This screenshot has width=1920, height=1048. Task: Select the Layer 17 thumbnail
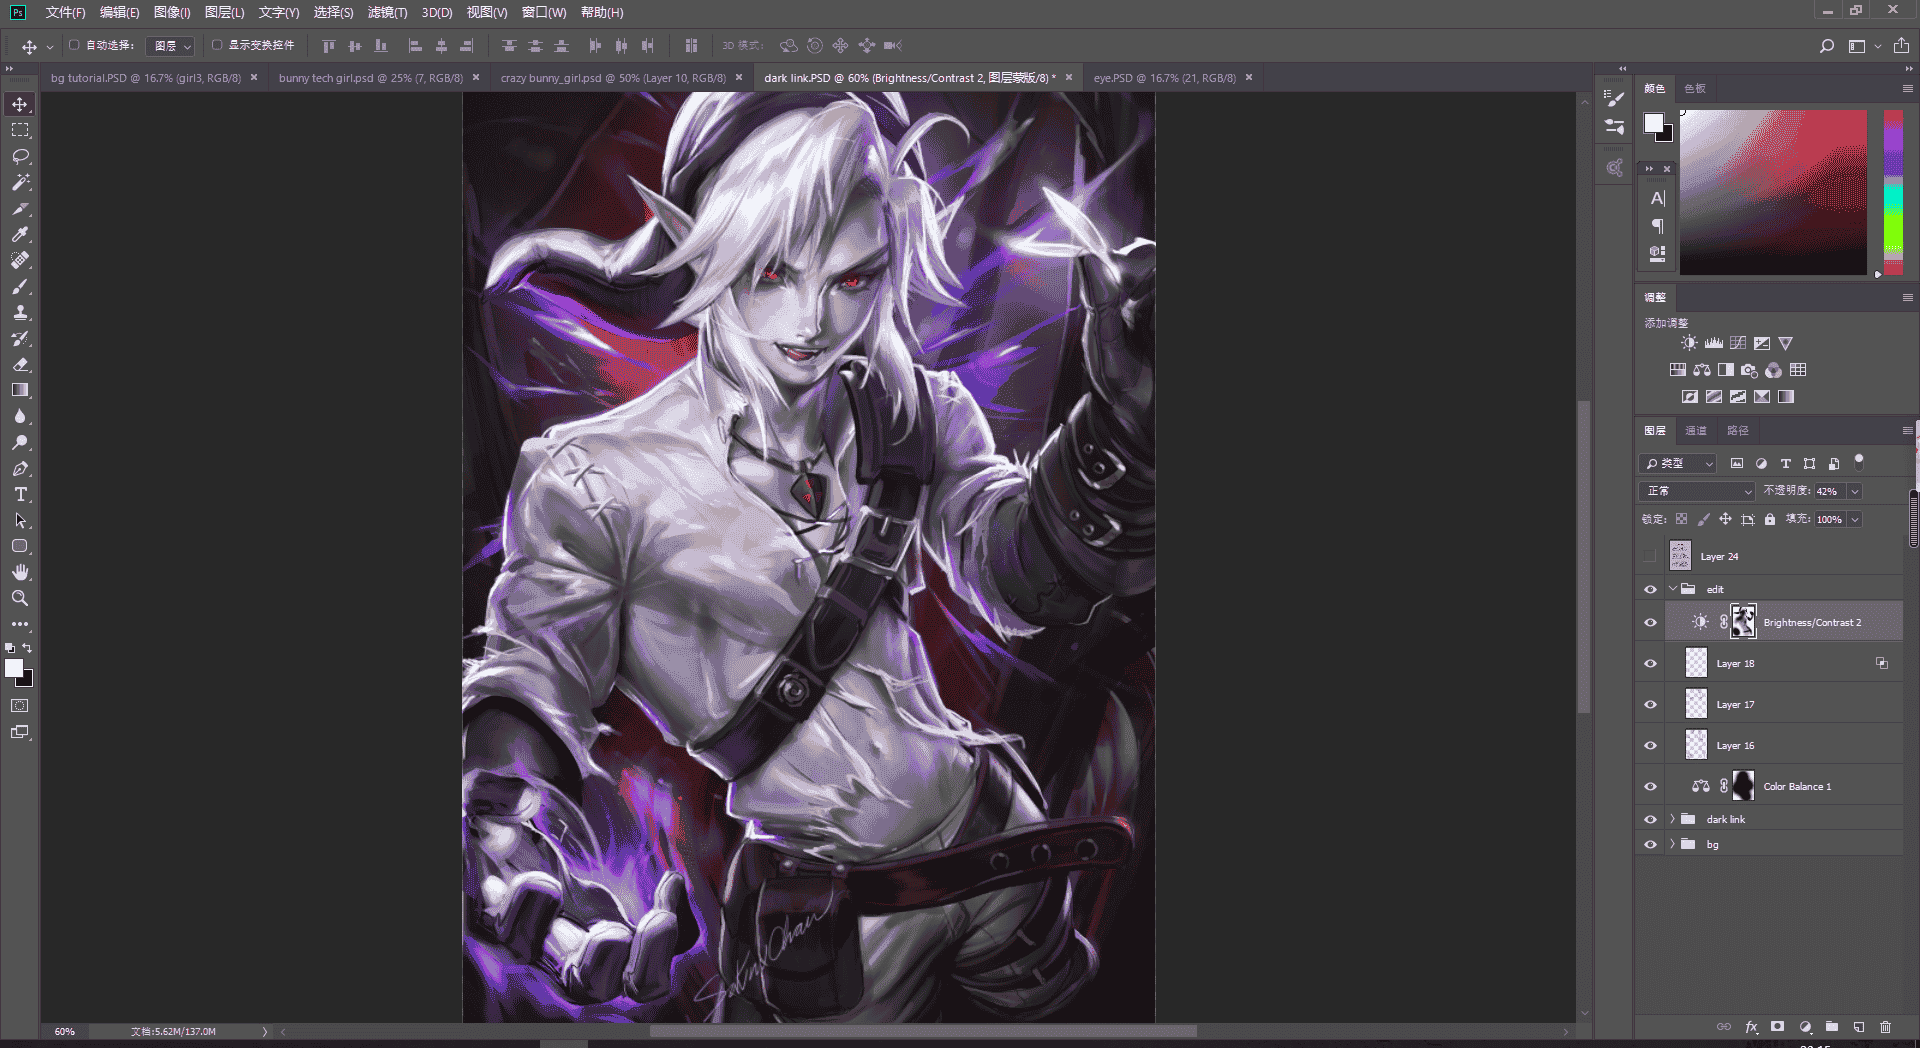click(x=1696, y=705)
